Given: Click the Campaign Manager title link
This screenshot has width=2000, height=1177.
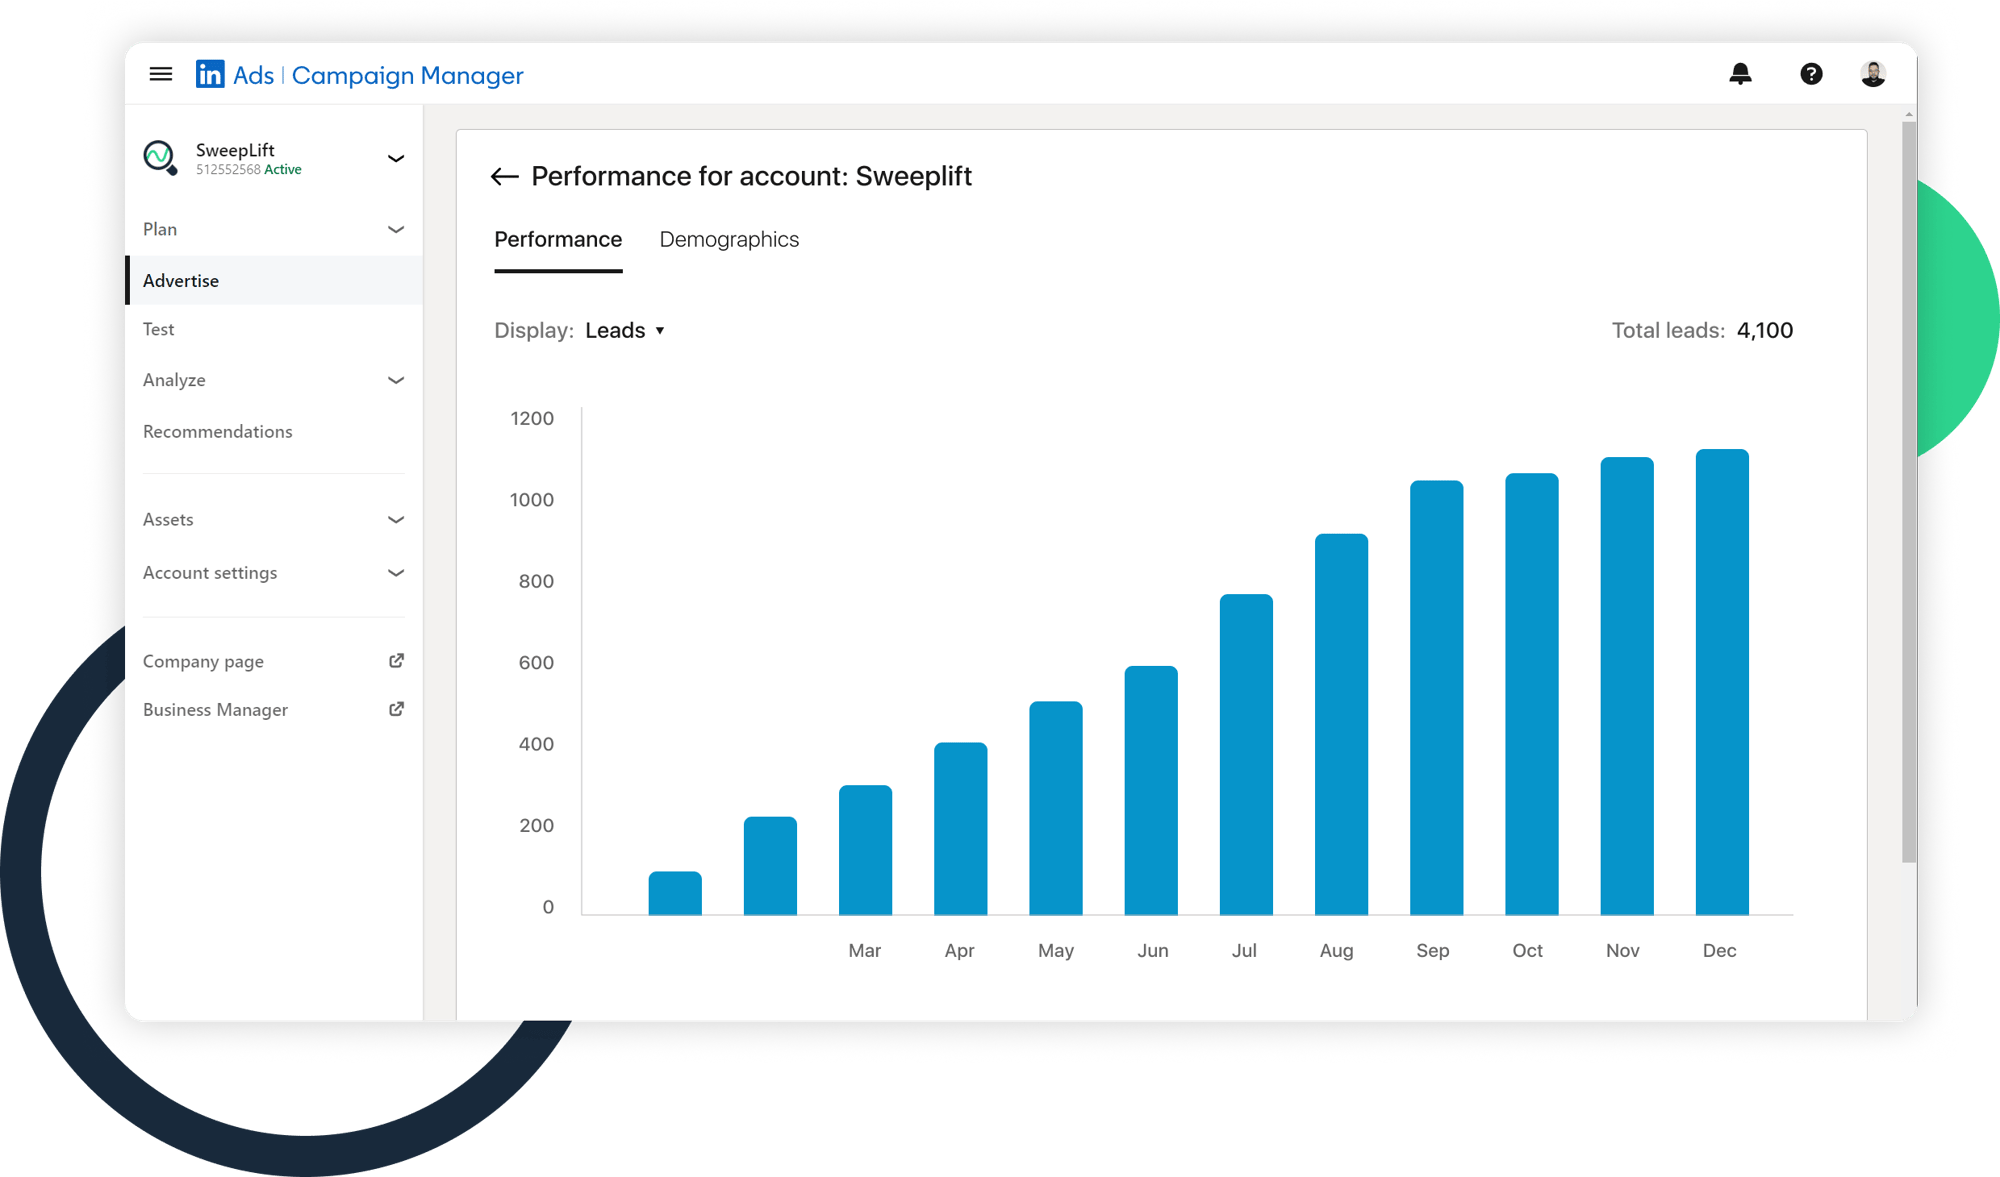Looking at the screenshot, I should tap(407, 76).
